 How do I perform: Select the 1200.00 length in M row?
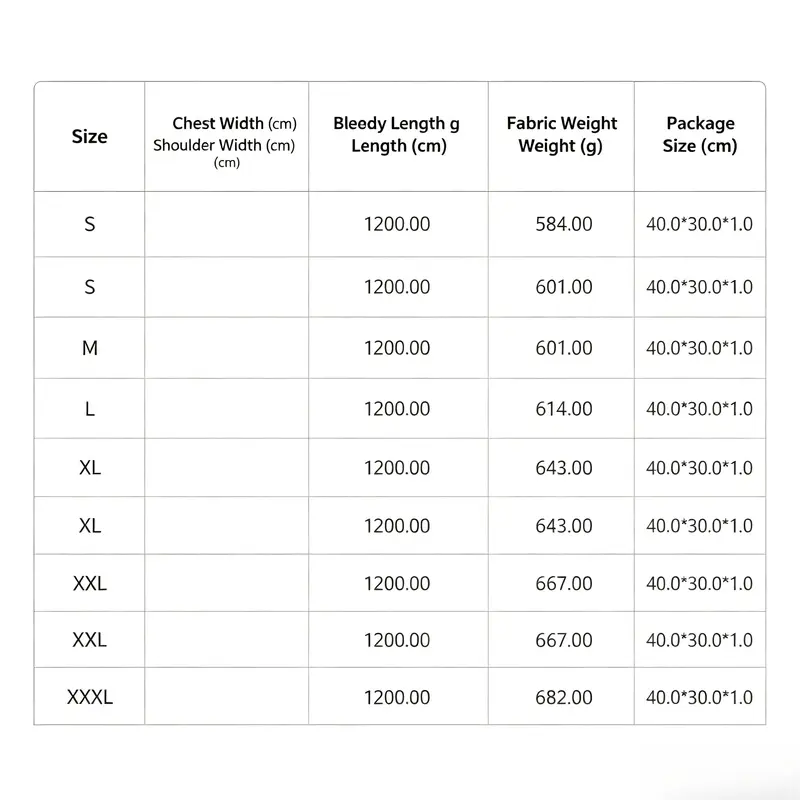pos(397,348)
